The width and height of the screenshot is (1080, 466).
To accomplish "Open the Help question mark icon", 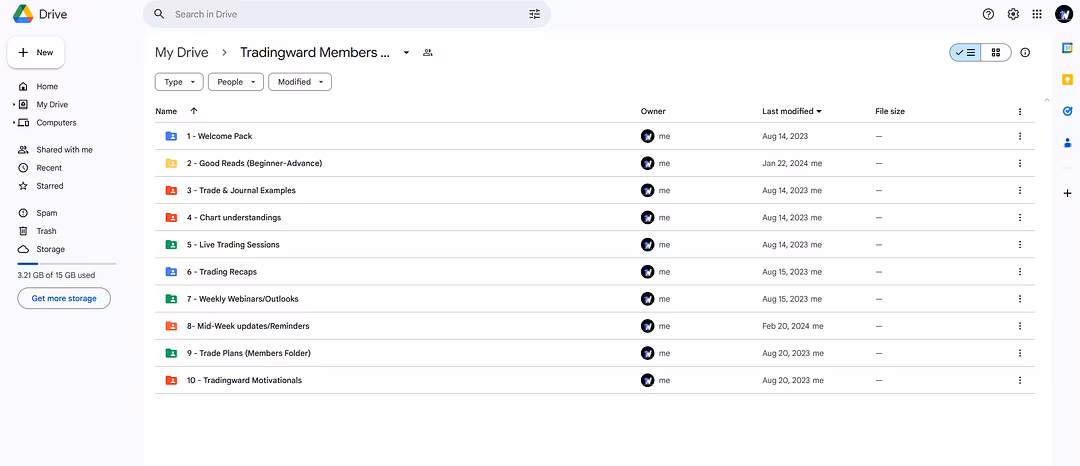I will coord(988,14).
